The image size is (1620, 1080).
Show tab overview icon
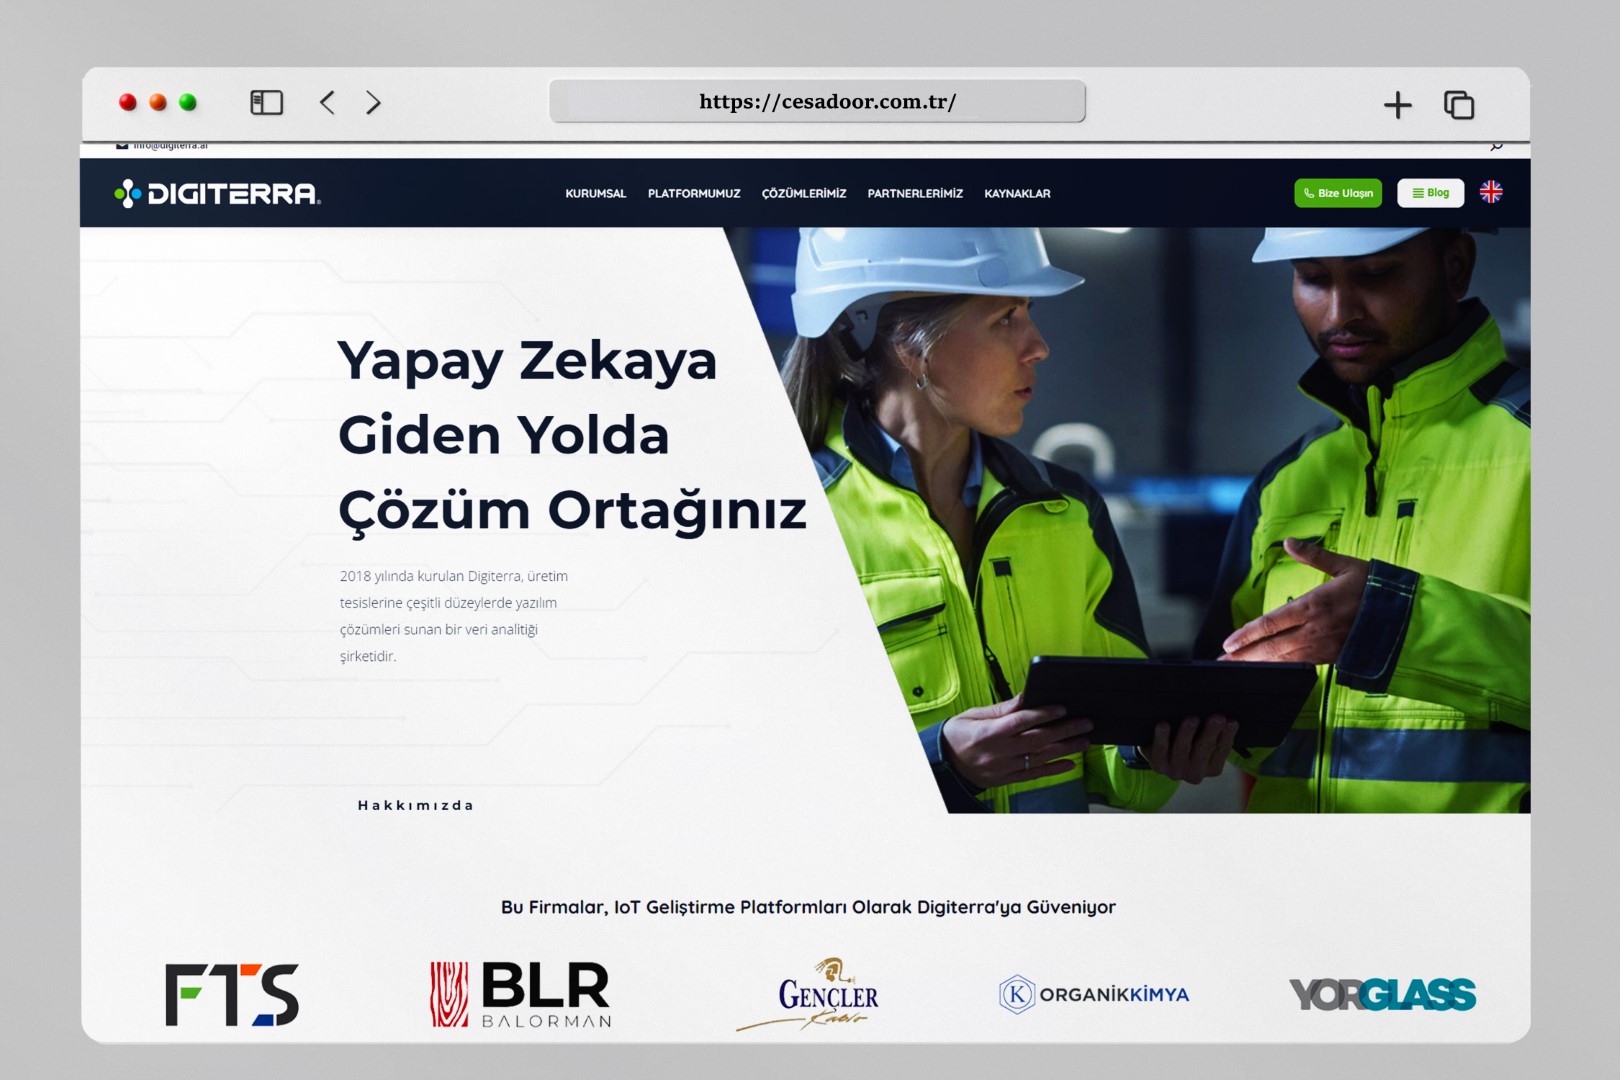pos(1459,105)
